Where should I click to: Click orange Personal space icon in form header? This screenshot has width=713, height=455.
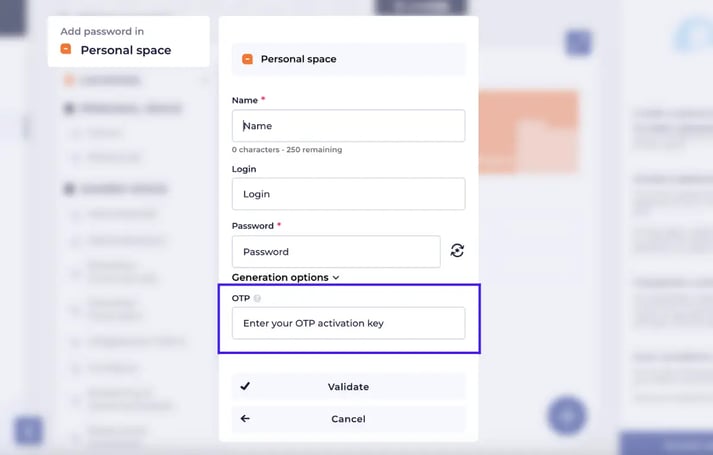click(247, 59)
